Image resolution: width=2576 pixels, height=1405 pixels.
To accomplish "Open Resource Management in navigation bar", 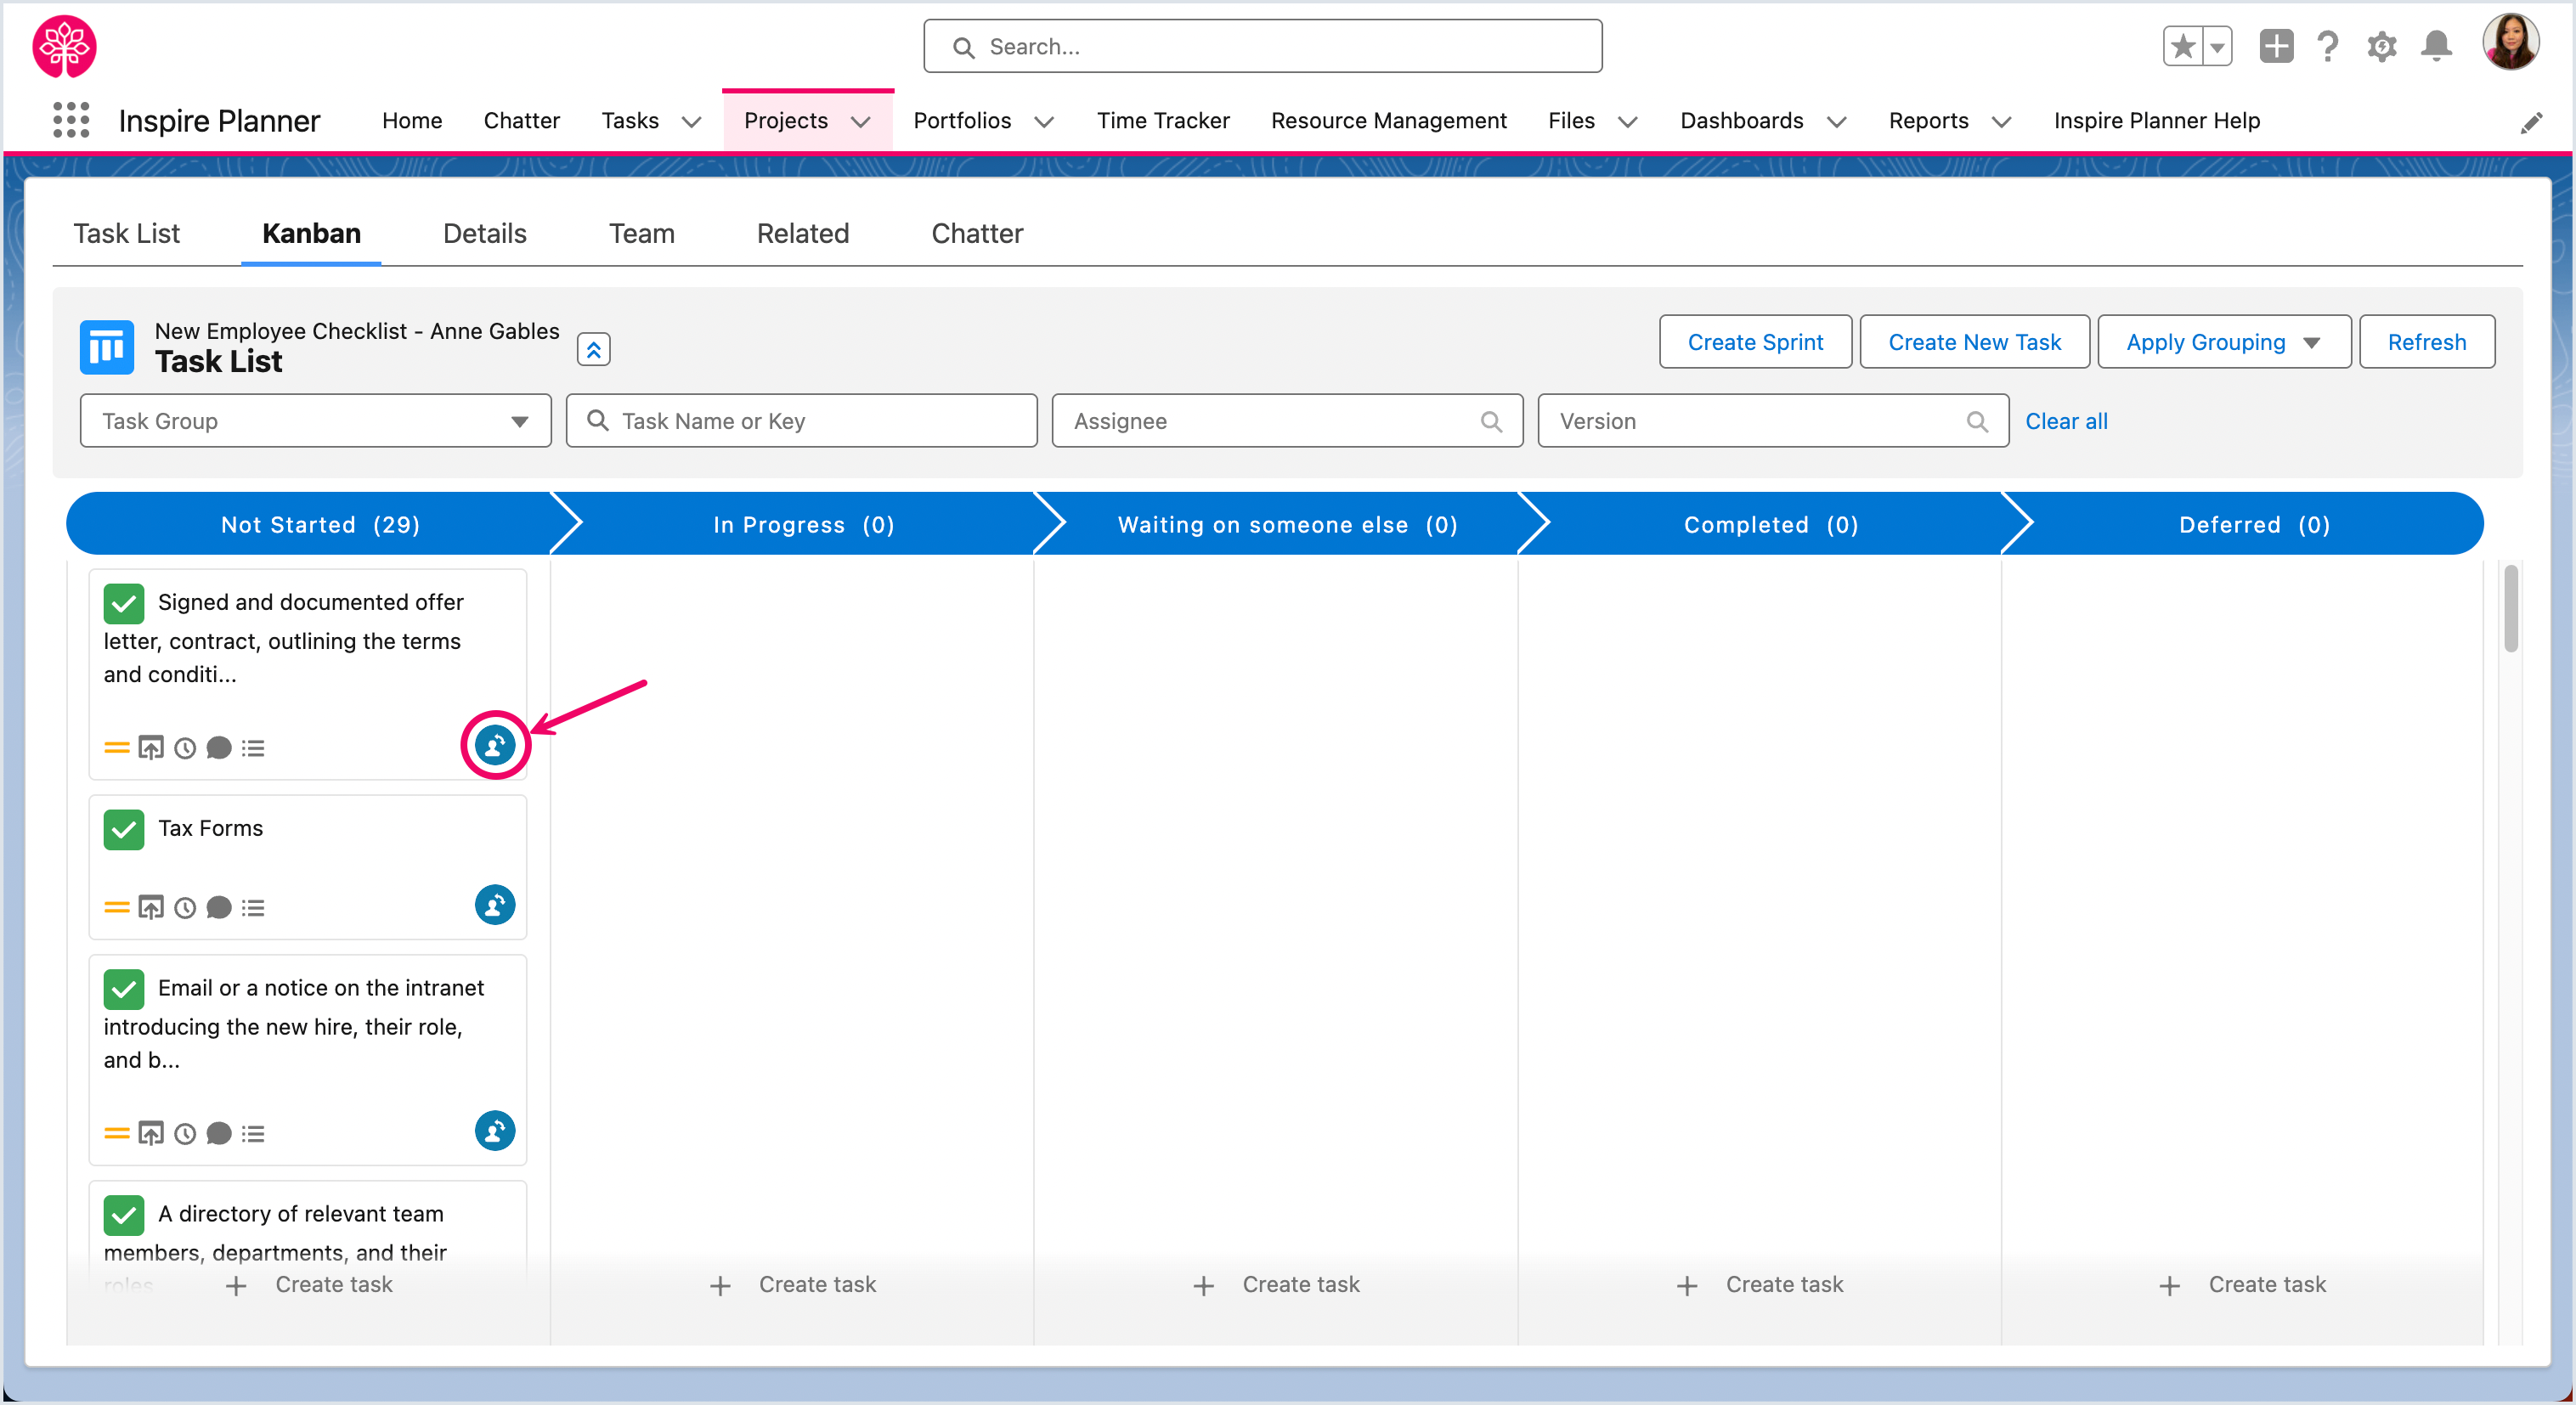I will [x=1389, y=121].
